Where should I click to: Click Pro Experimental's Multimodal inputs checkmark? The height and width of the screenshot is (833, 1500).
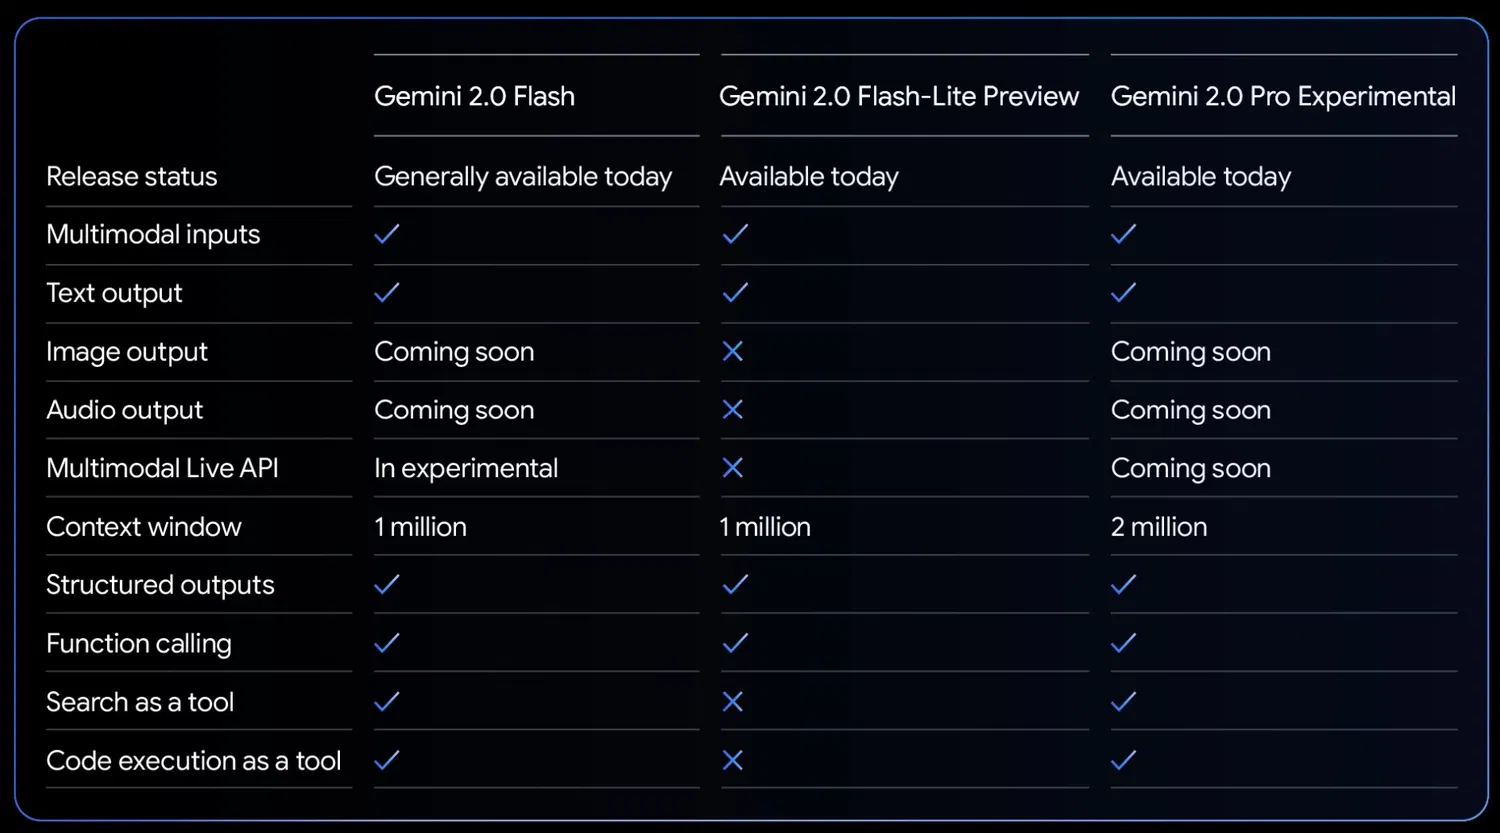tap(1124, 234)
